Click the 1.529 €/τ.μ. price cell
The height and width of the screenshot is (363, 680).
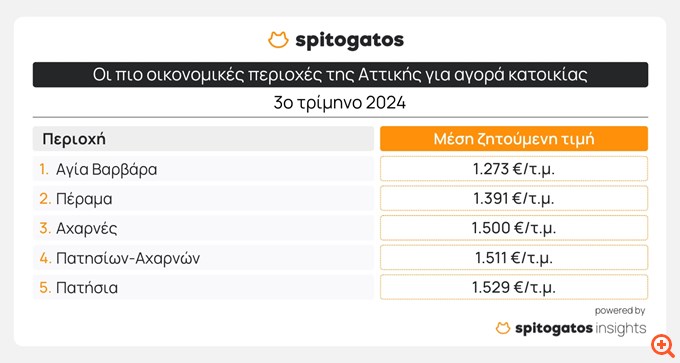(x=514, y=287)
